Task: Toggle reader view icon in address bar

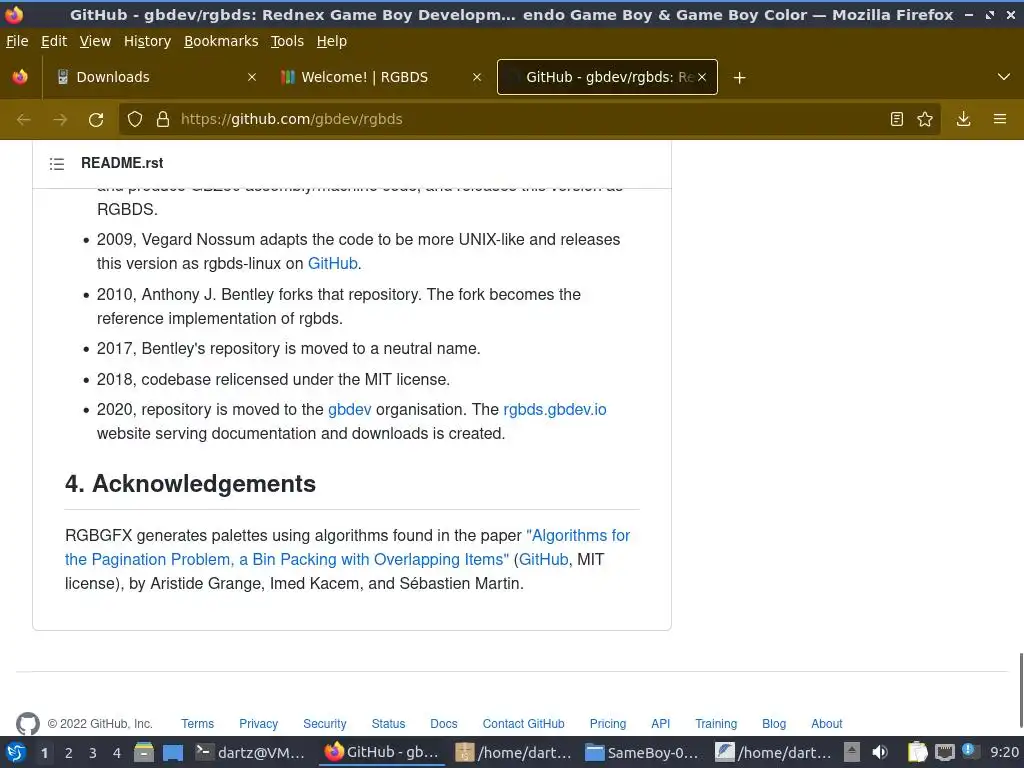Action: (897, 120)
